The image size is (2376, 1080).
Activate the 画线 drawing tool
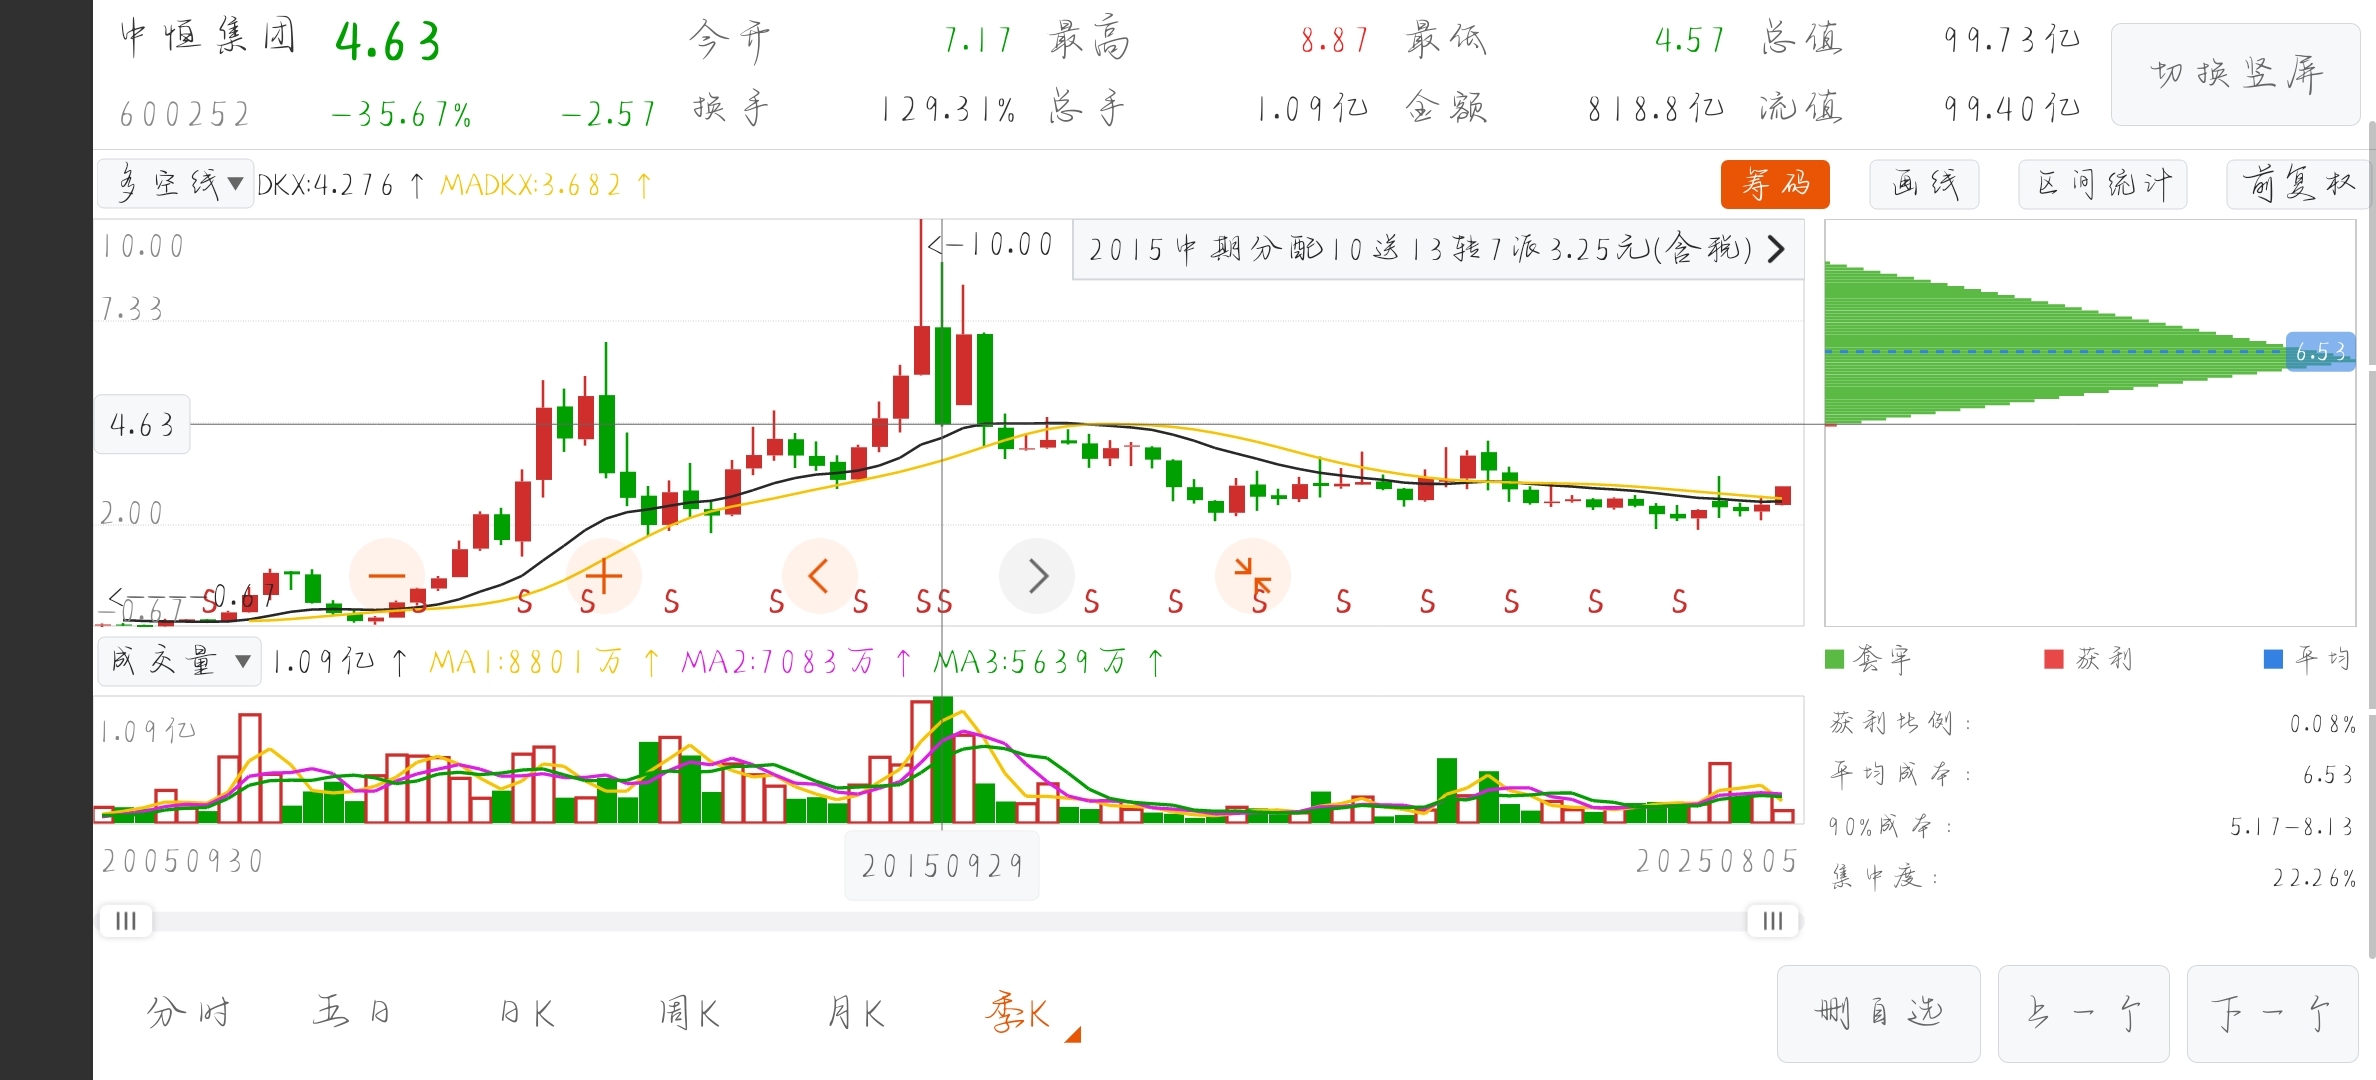coord(1924,184)
